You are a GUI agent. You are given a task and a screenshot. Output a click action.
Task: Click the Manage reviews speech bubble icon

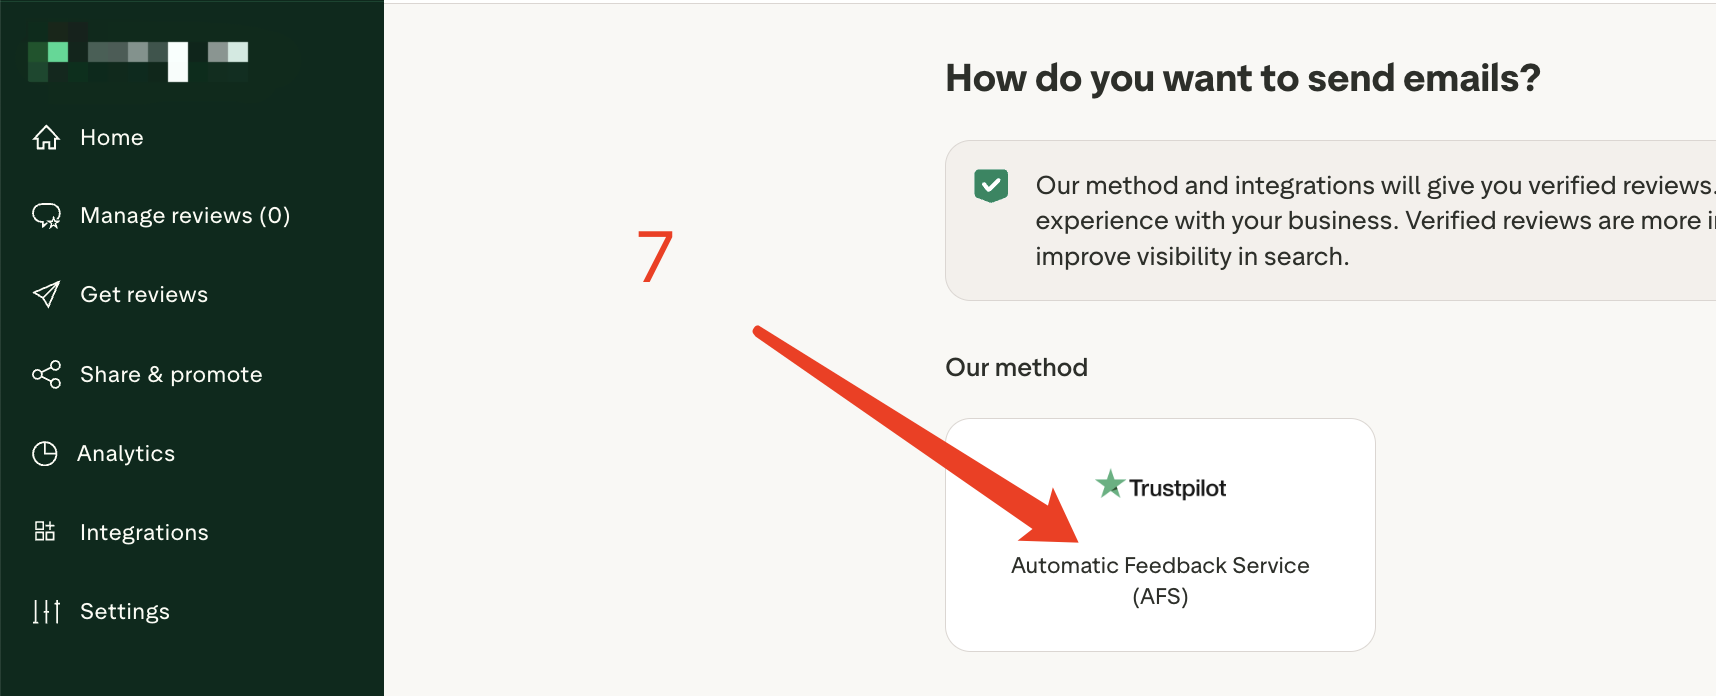tap(46, 216)
